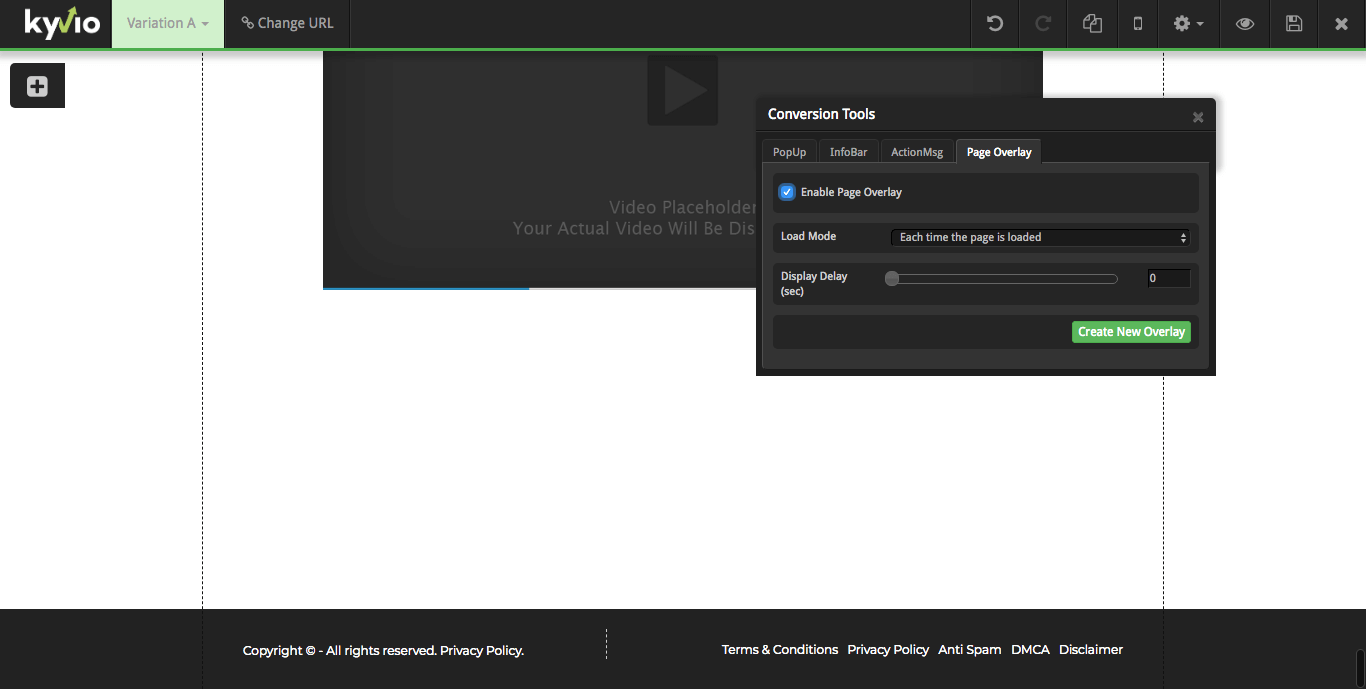The height and width of the screenshot is (689, 1366).
Task: Click the Conversion Tools panel title
Action: 821,114
